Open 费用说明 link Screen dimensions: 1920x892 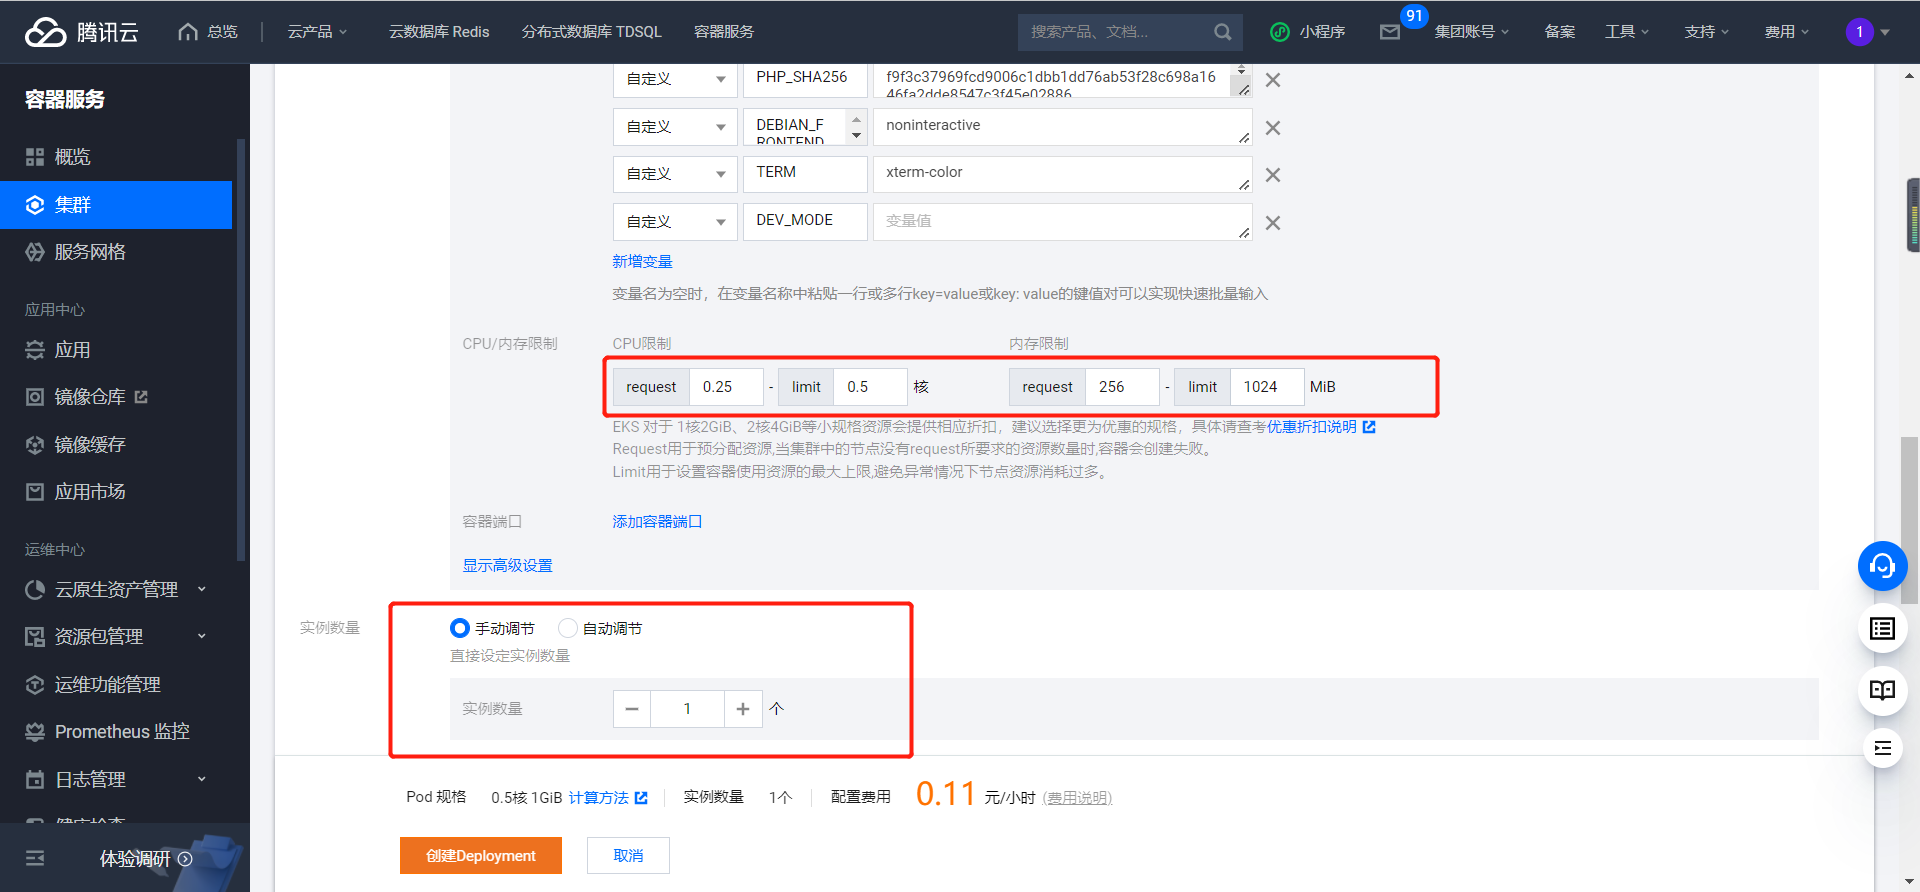click(x=1077, y=798)
